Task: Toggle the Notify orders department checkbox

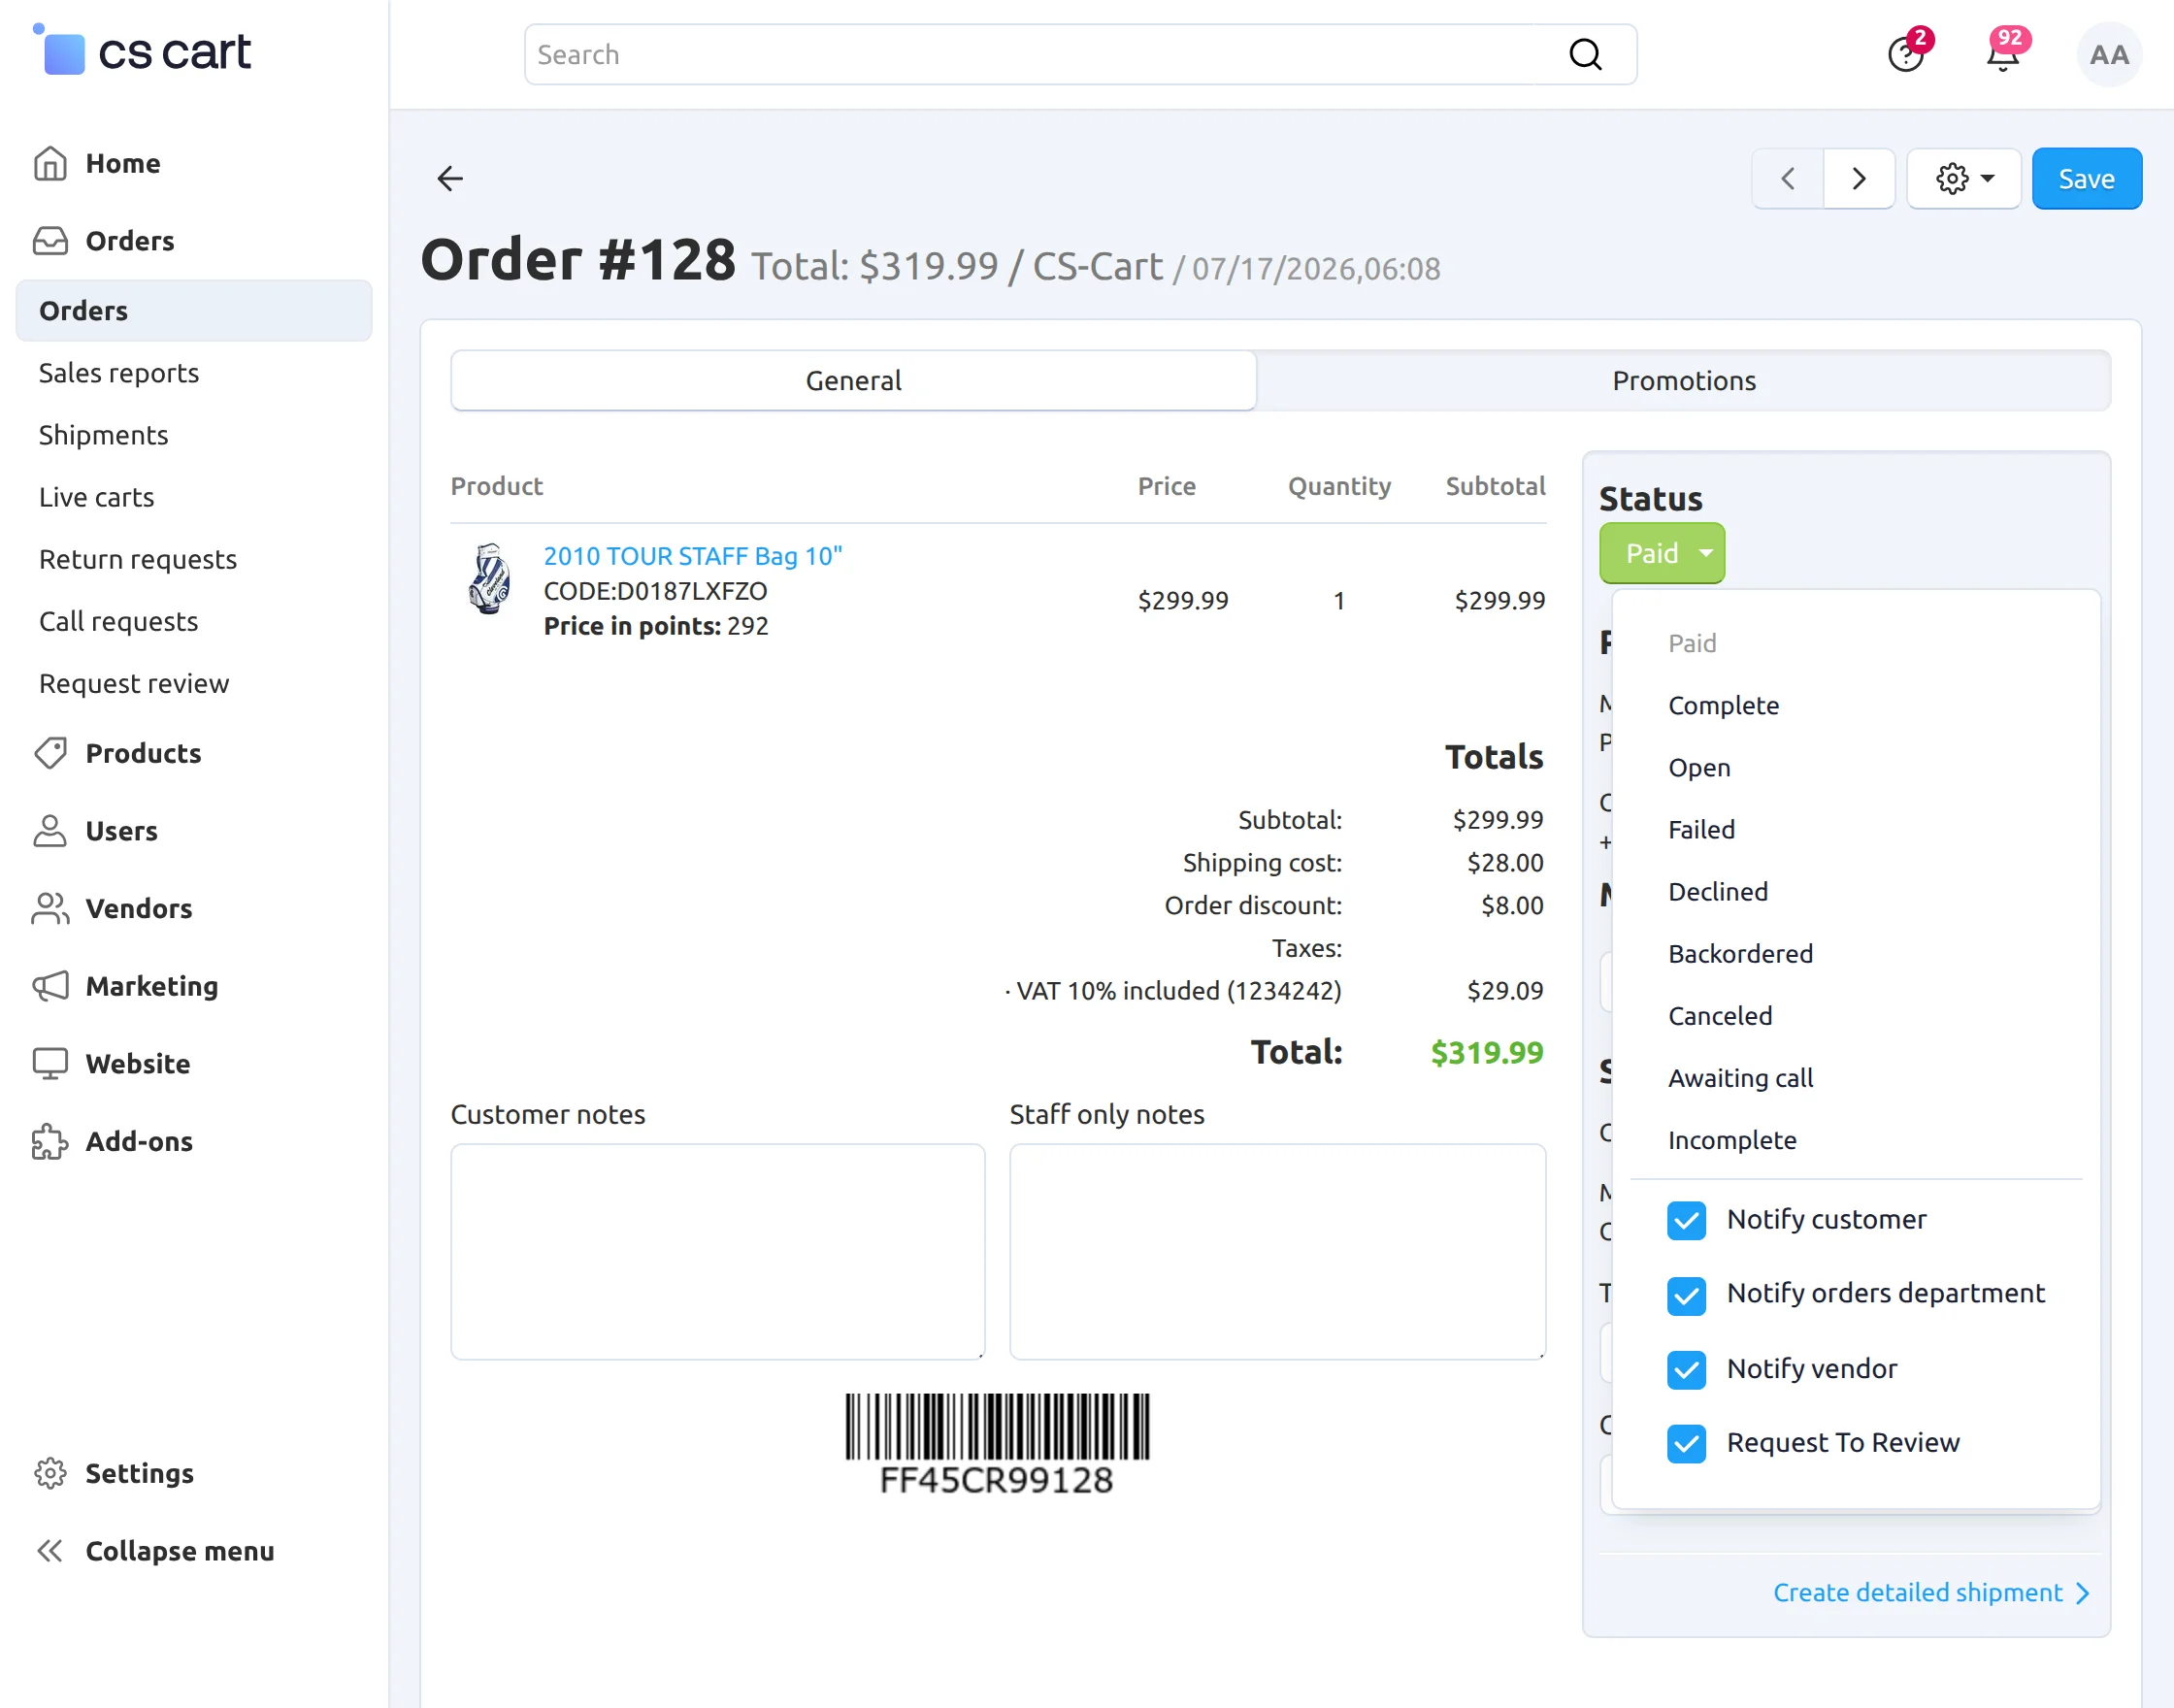Action: [1686, 1295]
